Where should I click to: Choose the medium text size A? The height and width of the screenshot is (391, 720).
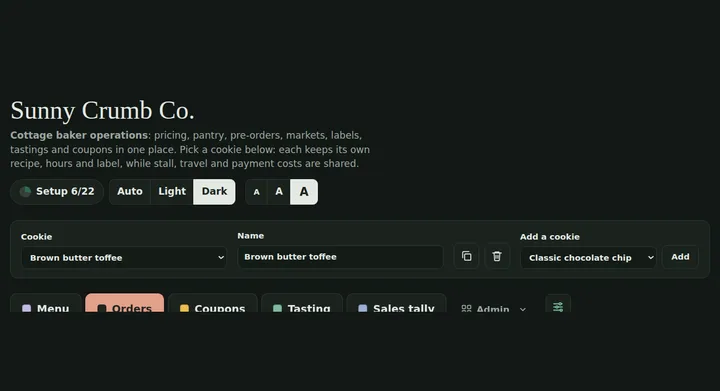pyautogui.click(x=279, y=192)
